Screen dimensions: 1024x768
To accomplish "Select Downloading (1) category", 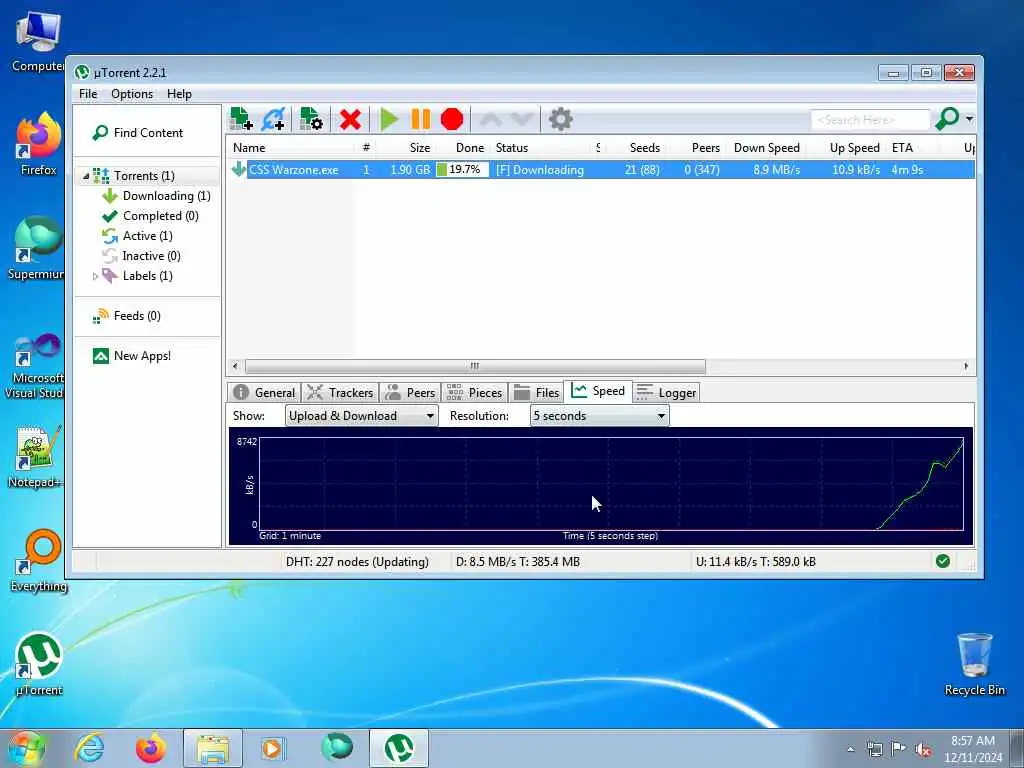I will tap(167, 196).
